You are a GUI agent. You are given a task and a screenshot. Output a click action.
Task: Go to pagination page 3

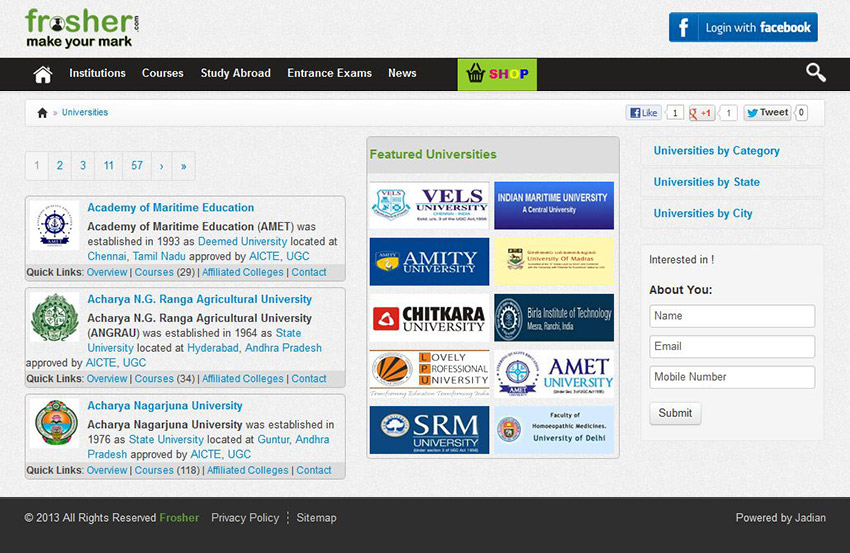coord(83,166)
